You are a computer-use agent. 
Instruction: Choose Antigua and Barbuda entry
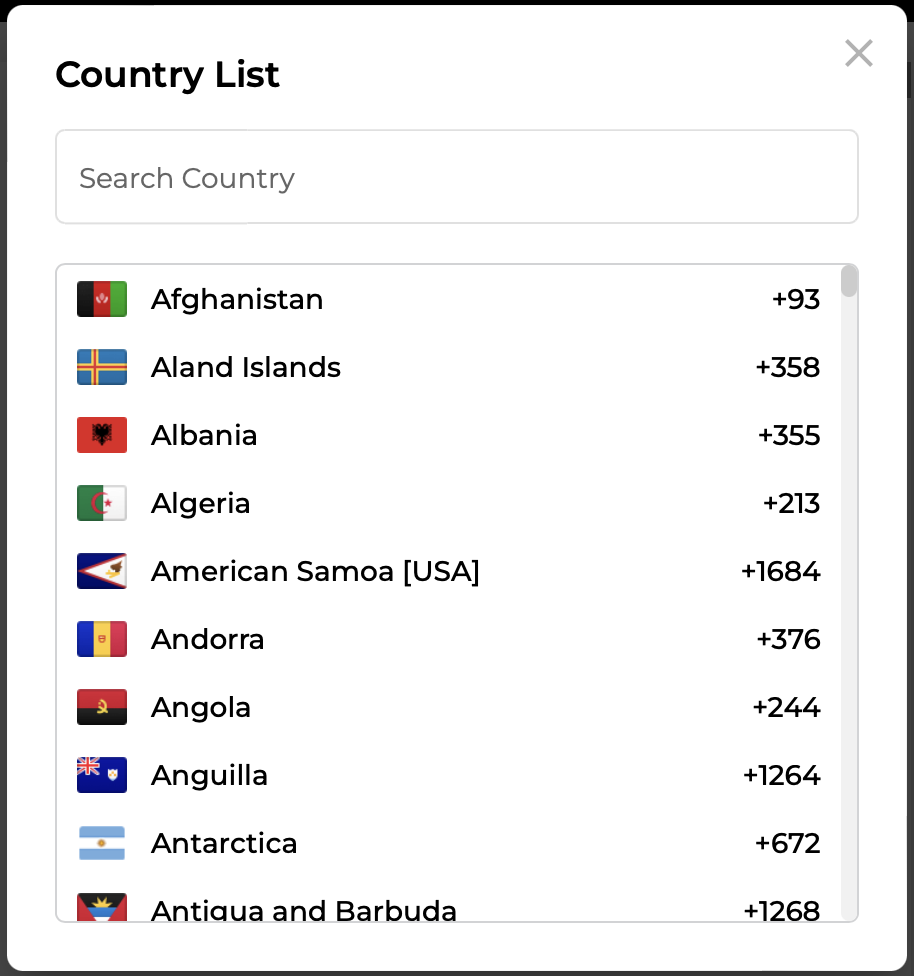pyautogui.click(x=304, y=910)
